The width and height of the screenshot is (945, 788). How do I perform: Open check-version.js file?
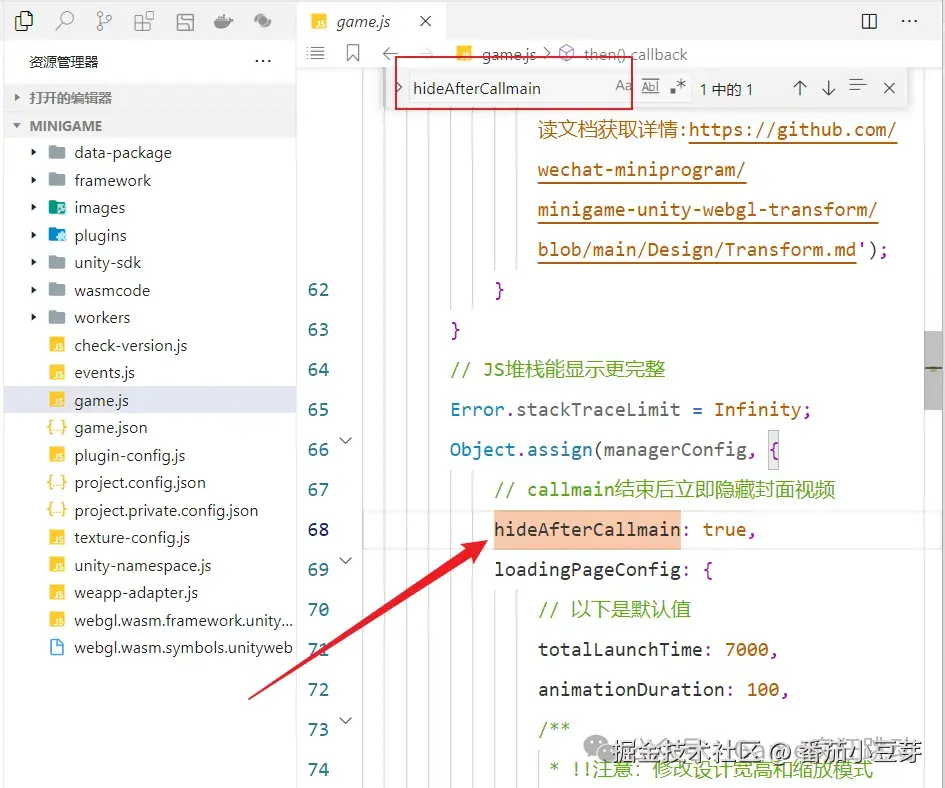click(x=130, y=345)
